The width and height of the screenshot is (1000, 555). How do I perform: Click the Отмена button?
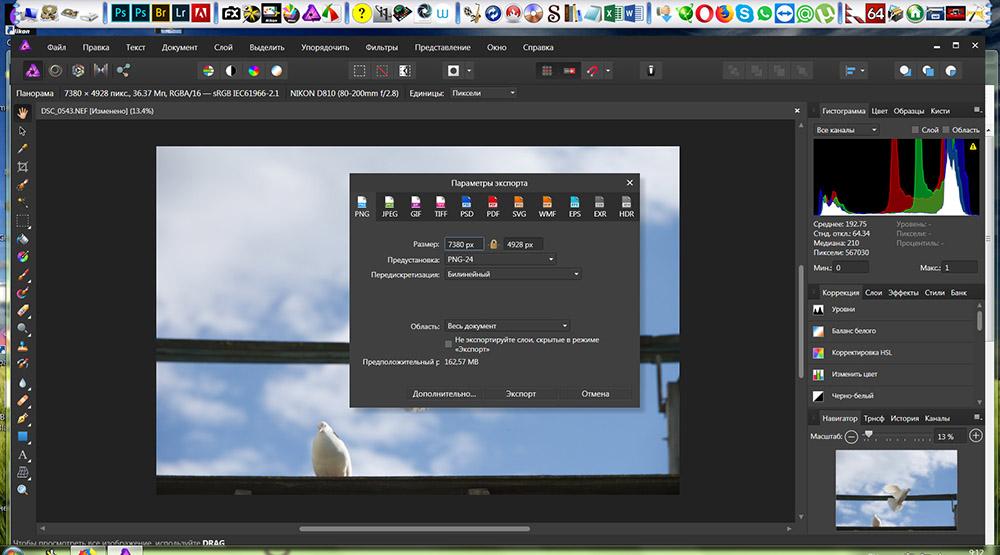click(x=595, y=394)
